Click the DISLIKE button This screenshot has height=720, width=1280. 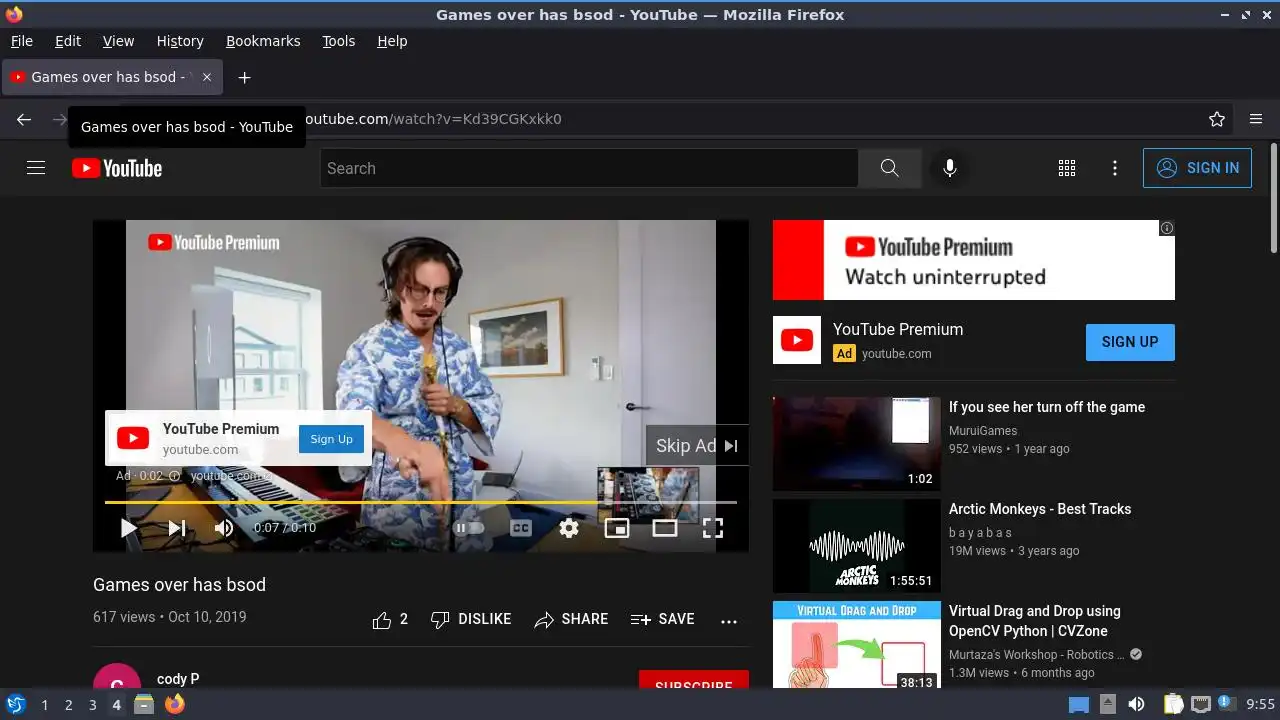coord(470,619)
